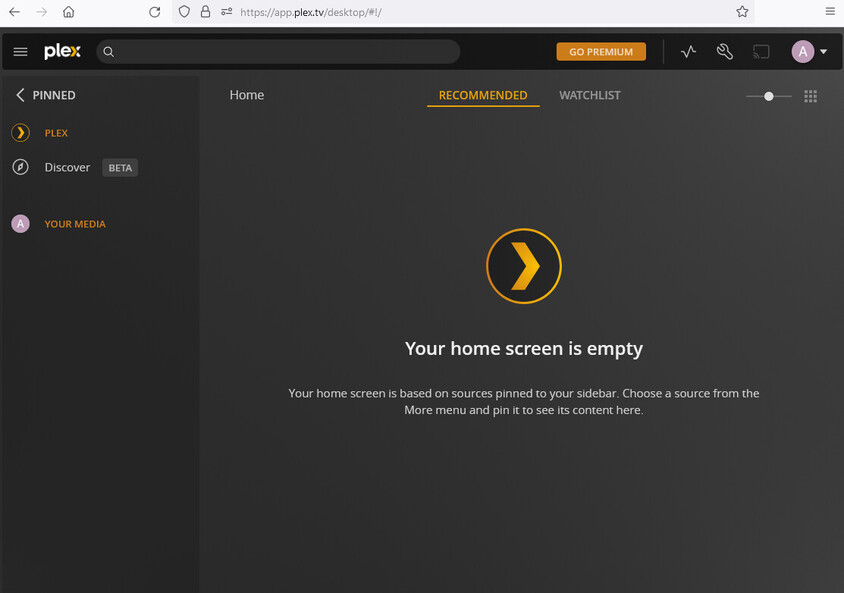This screenshot has height=593, width=844.
Task: Click the search magnifier icon
Action: point(108,52)
